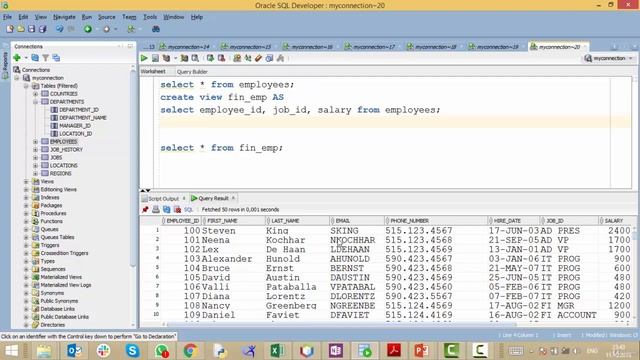Open the Tools menu
The image size is (640, 360).
point(150,17)
